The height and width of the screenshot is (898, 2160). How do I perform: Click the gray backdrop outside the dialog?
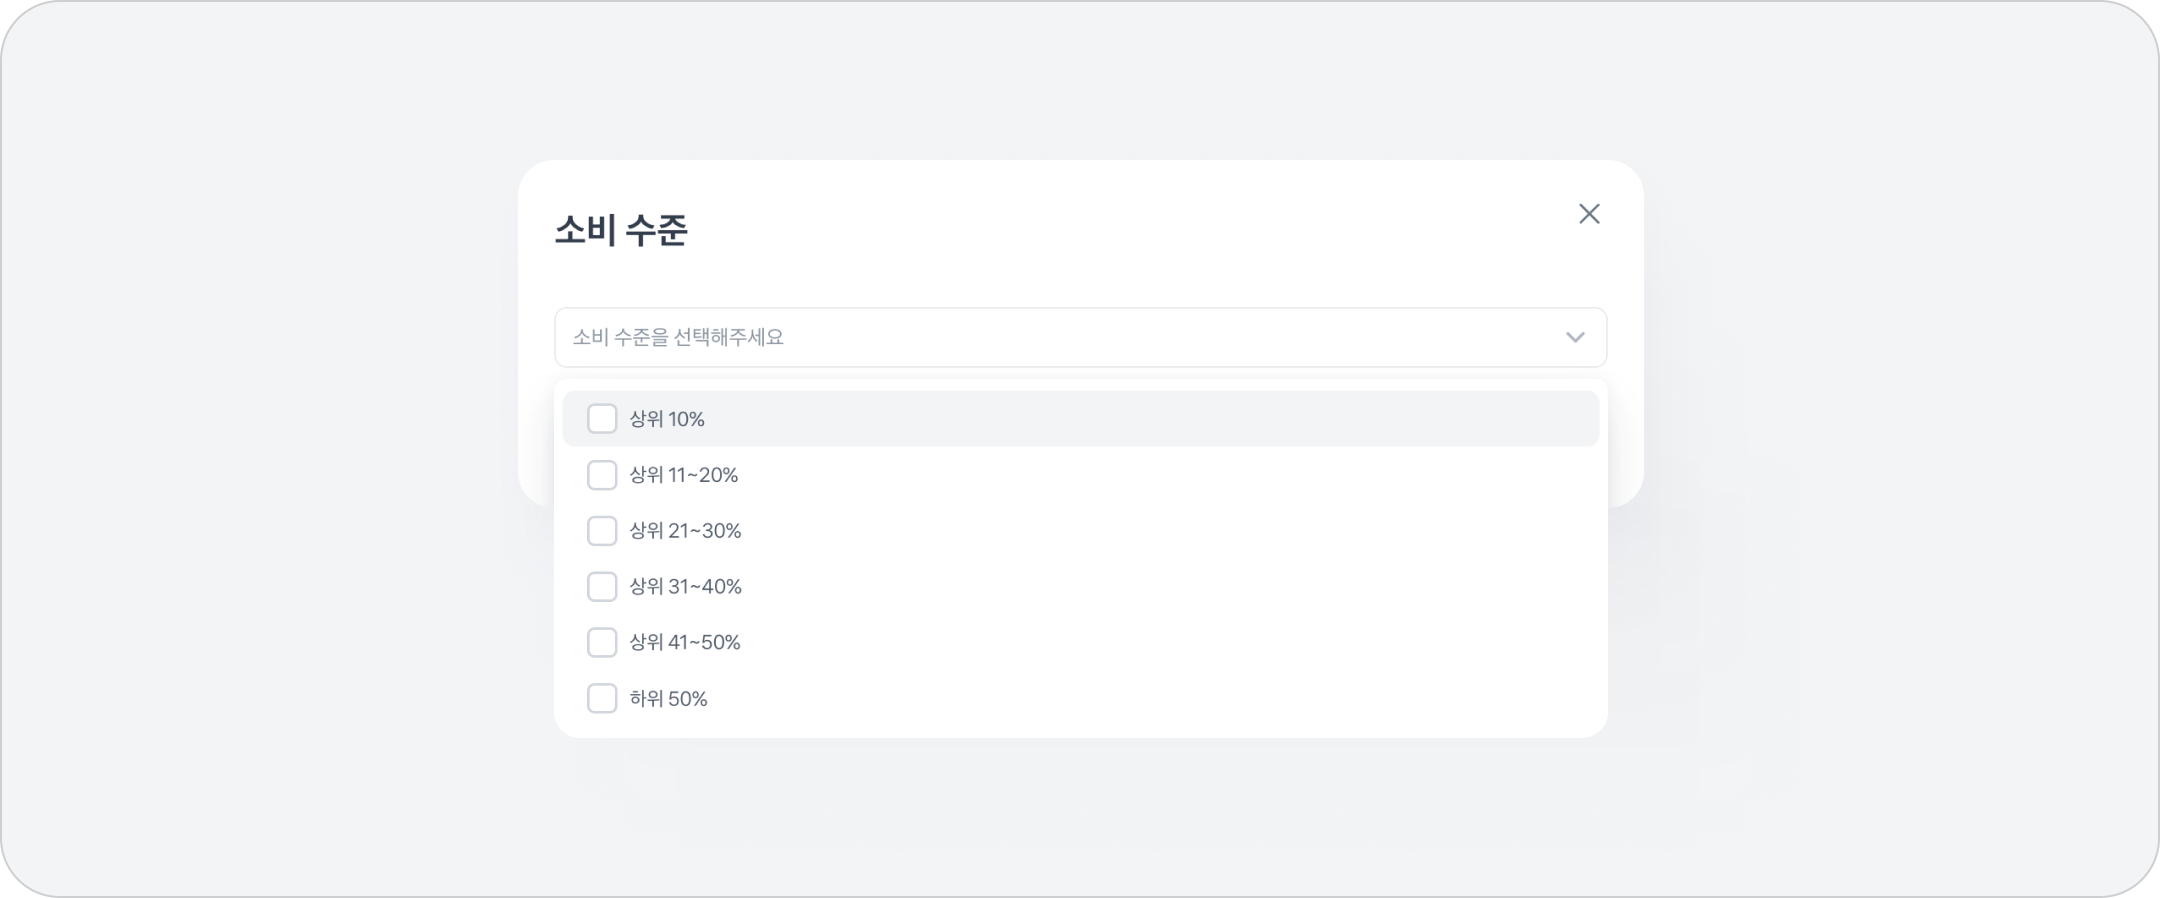click(x=250, y=450)
